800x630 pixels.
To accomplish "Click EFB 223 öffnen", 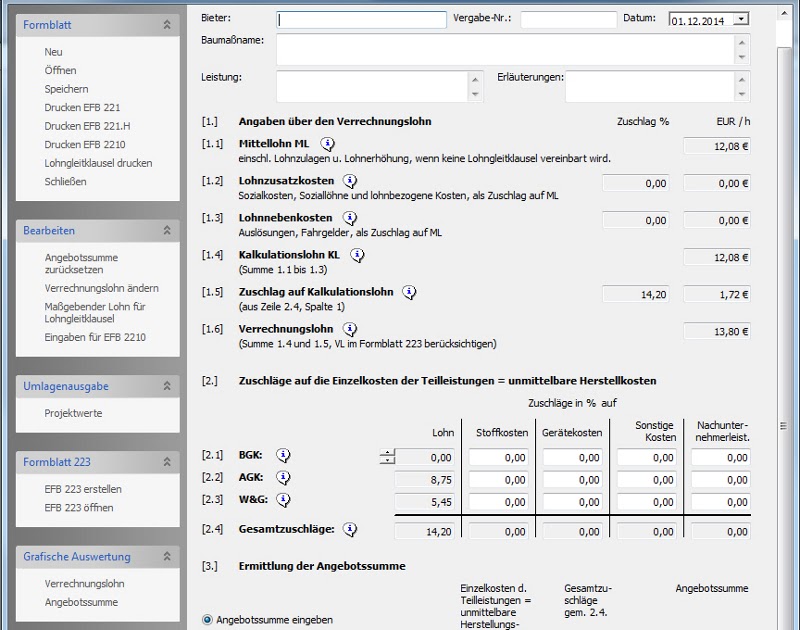I will pos(79,508).
